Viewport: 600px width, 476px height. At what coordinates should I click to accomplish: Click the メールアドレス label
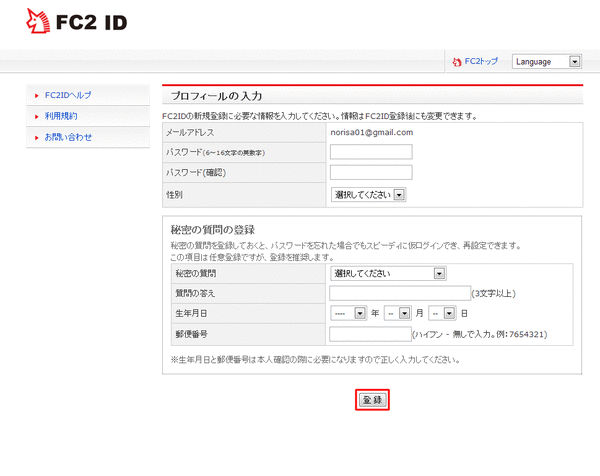point(190,132)
